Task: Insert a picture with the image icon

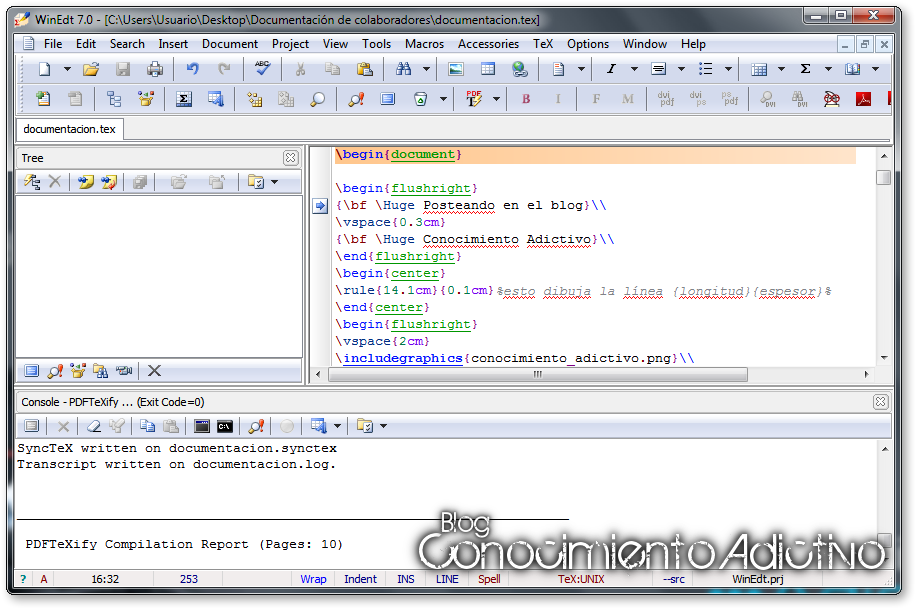Action: click(x=456, y=69)
